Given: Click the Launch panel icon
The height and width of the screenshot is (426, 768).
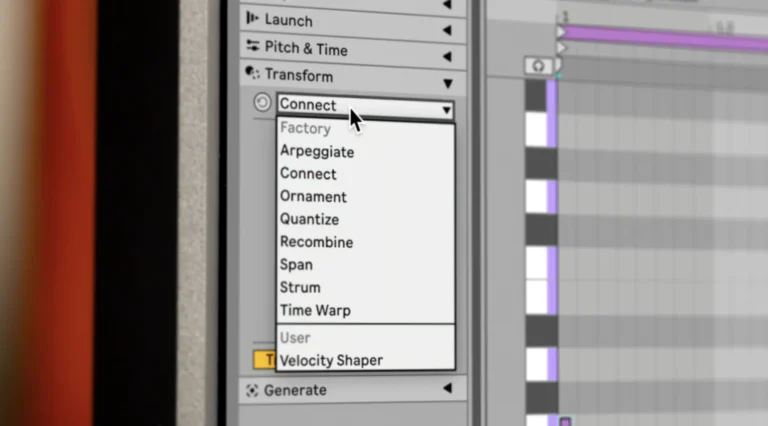Looking at the screenshot, I should [252, 19].
